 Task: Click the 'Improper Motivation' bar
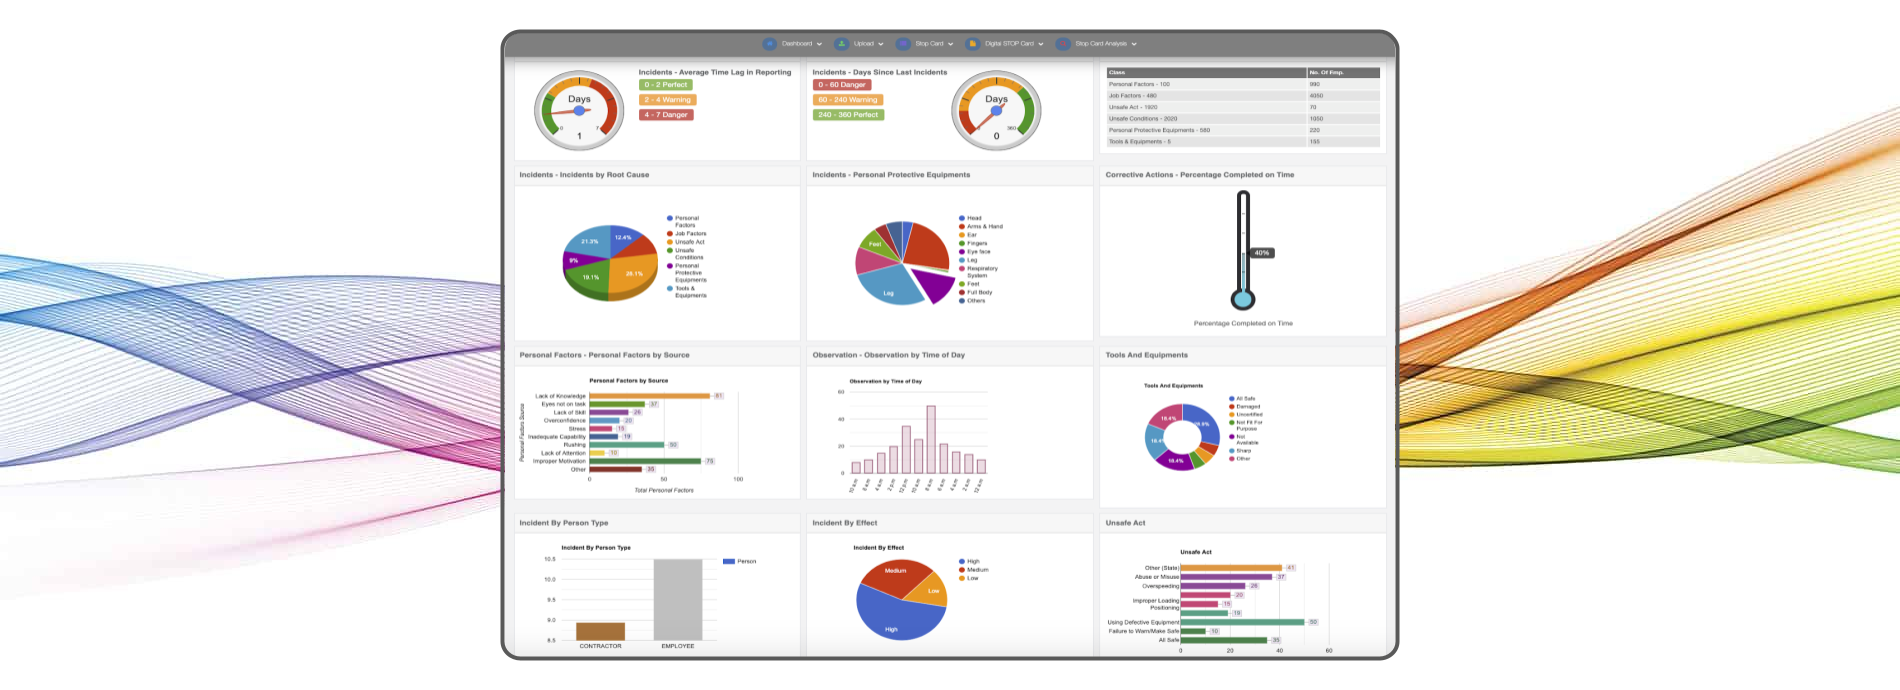(645, 461)
